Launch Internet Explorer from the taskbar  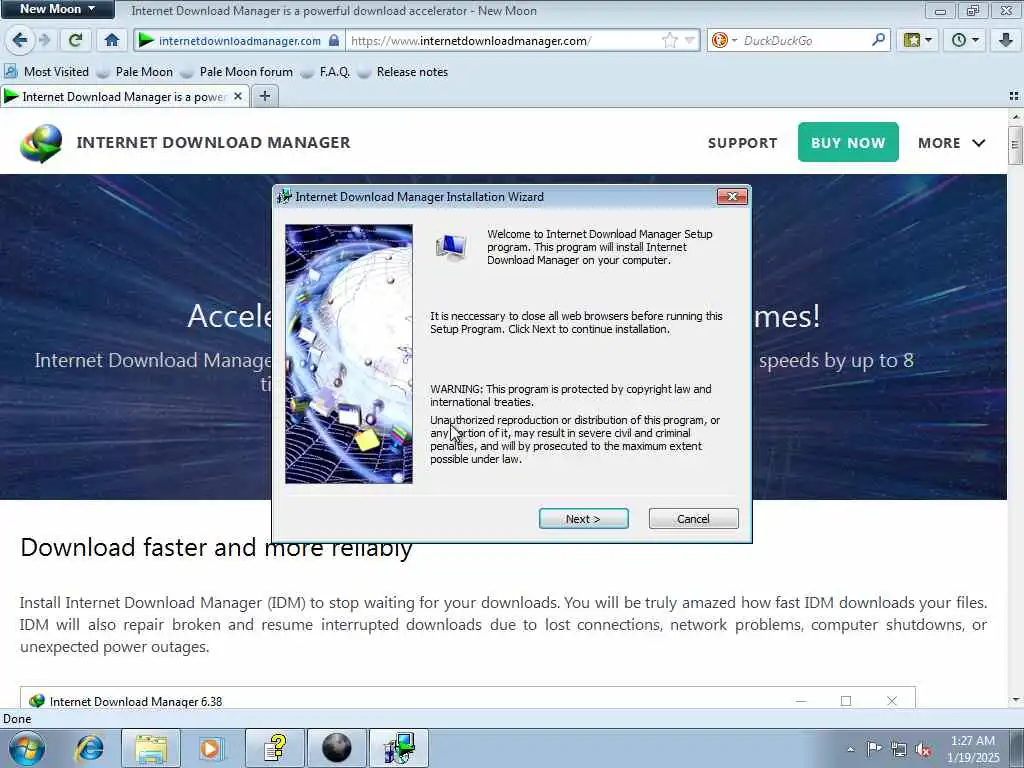click(x=89, y=748)
